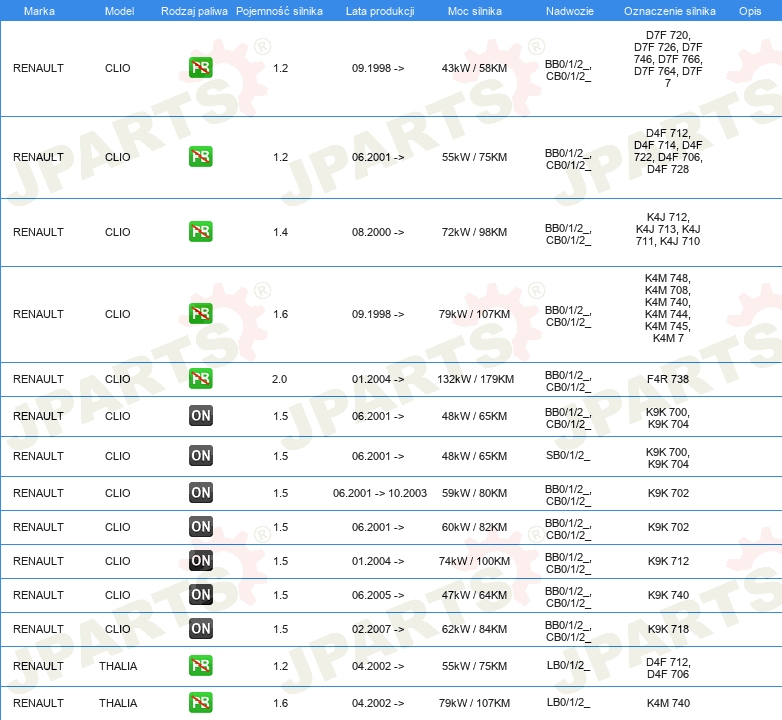This screenshot has width=782, height=720.
Task: Click the diesel ON icon for Clio 62kW / 84KM
Action: point(201,629)
